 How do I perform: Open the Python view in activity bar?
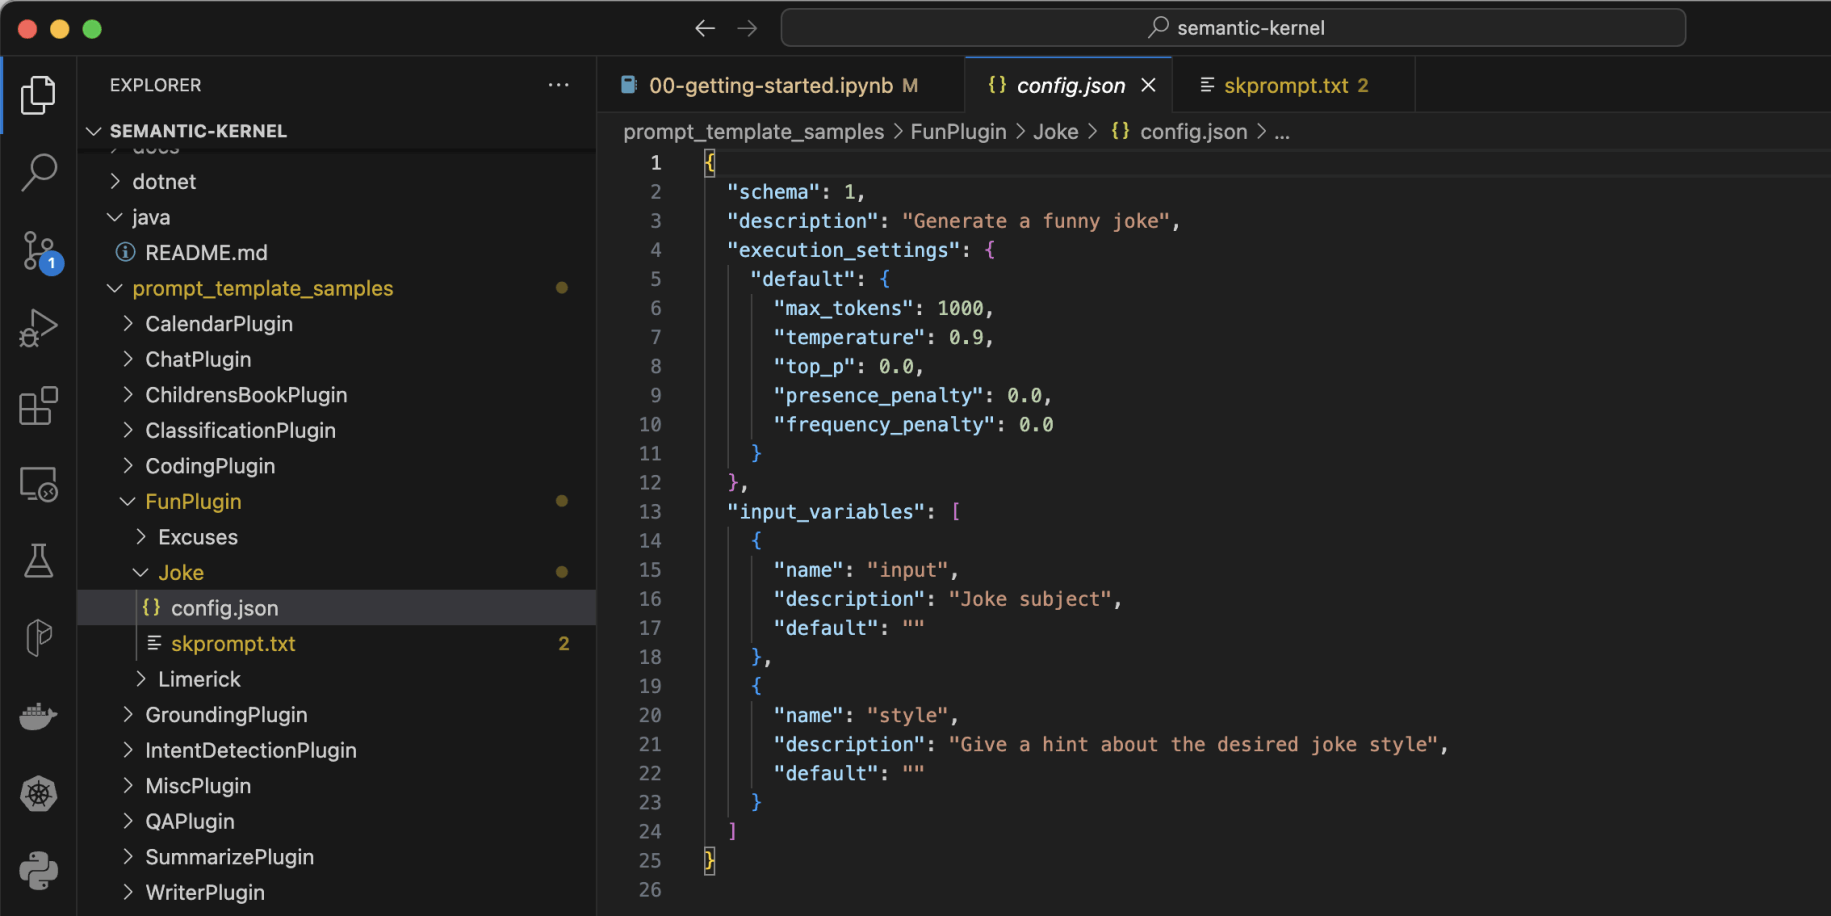tap(38, 871)
